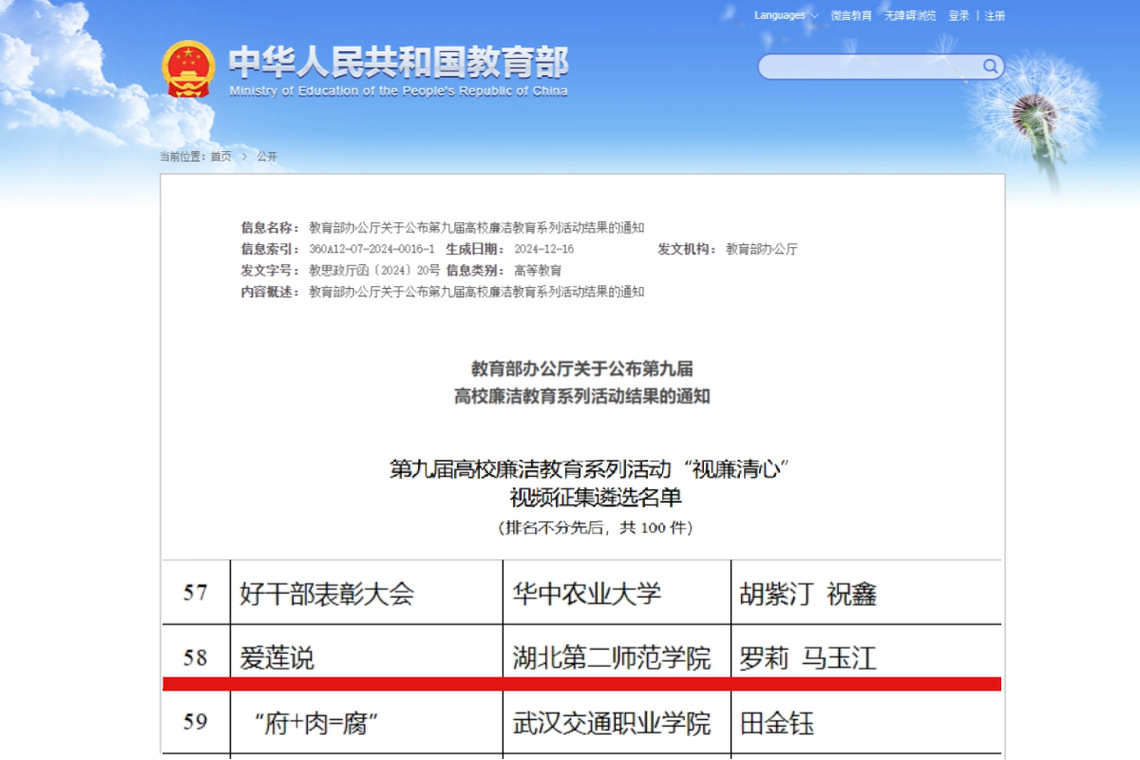Click the 中华人民共和国教育部 site title
This screenshot has width=1140, height=760.
[398, 64]
